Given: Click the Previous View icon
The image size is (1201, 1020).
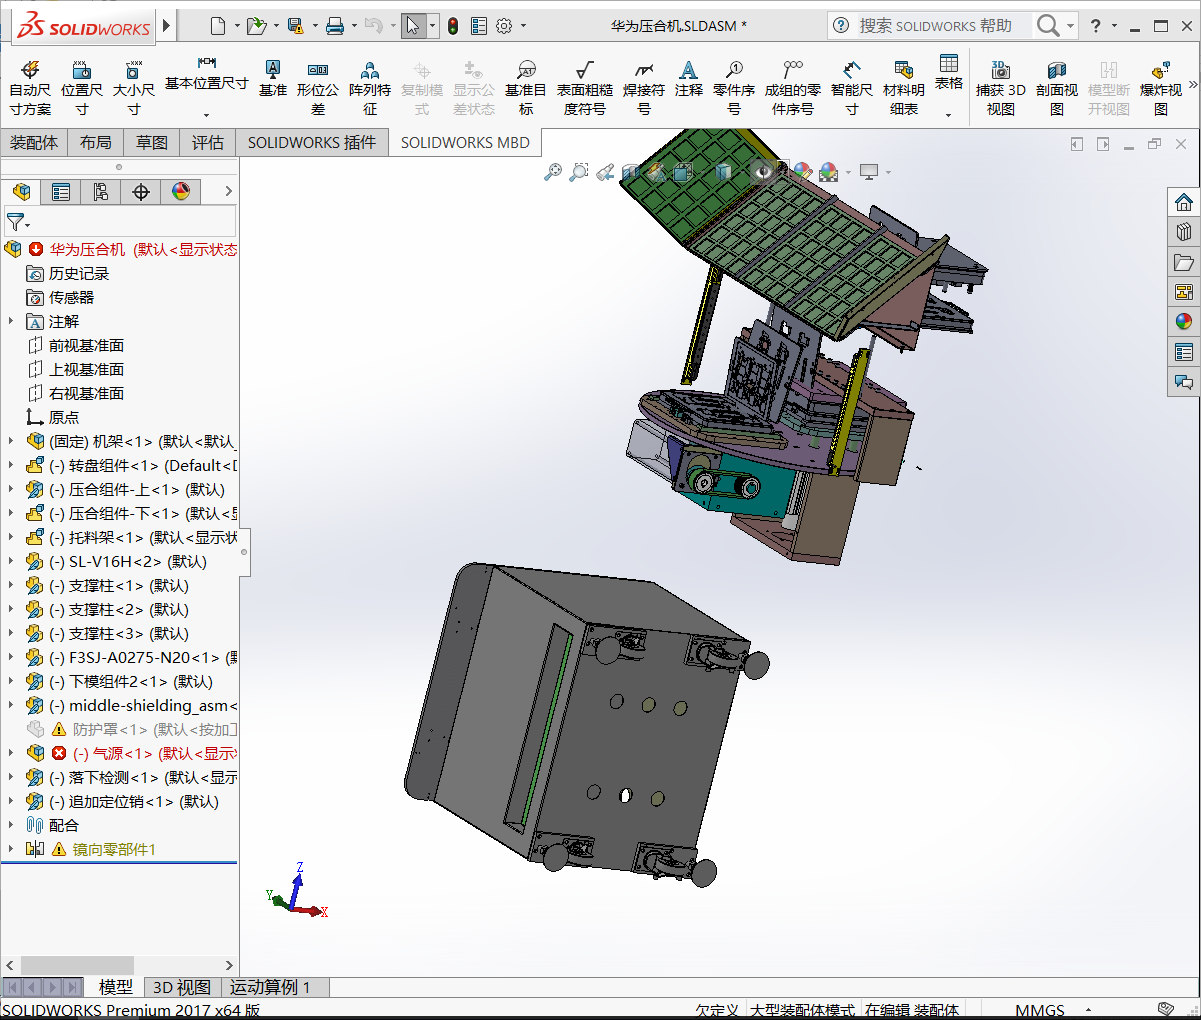Looking at the screenshot, I should click(x=605, y=172).
